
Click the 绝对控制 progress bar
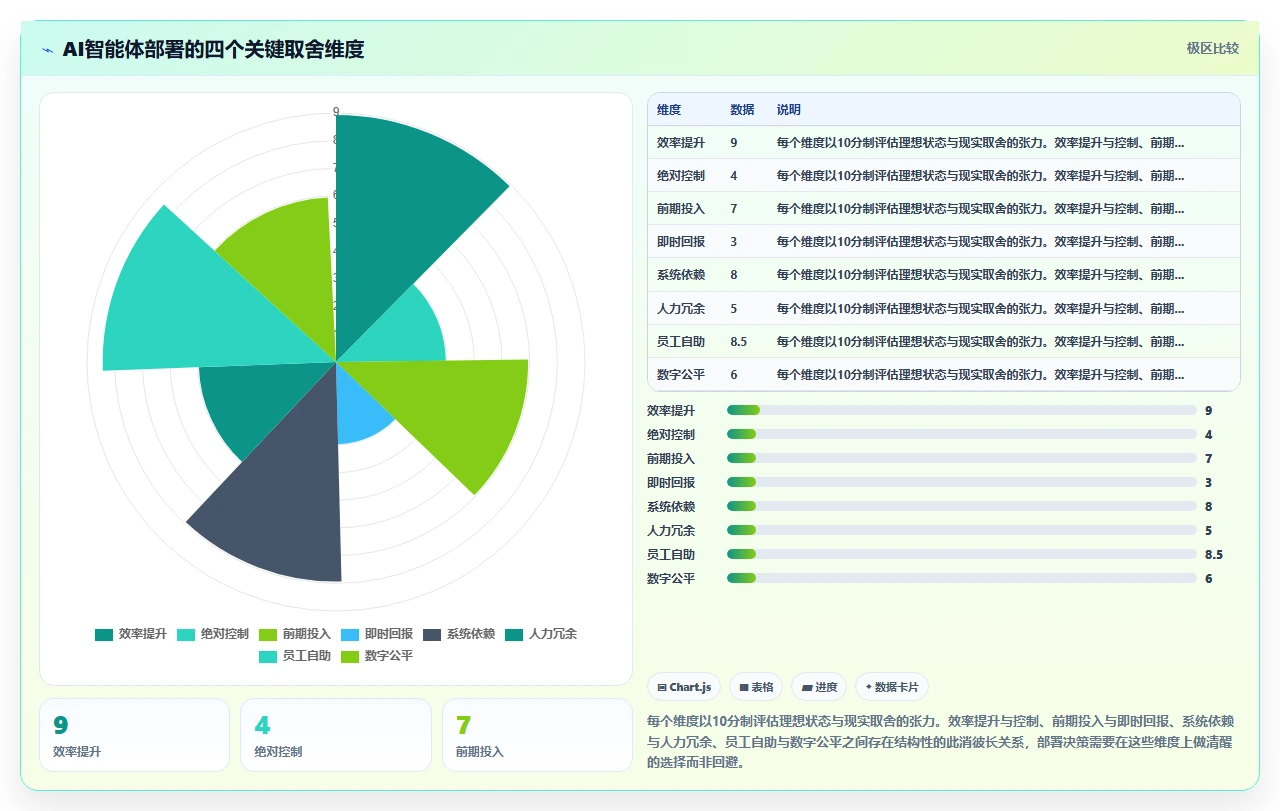click(962, 434)
